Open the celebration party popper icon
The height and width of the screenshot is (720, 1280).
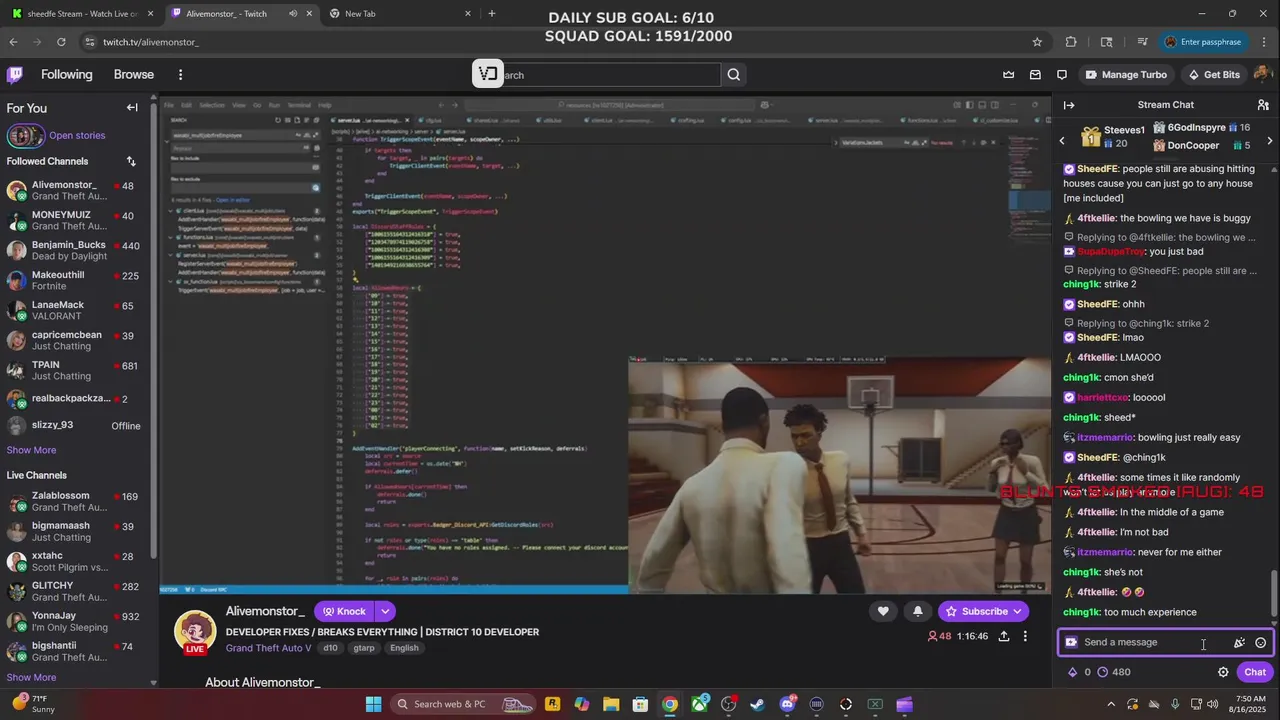1239,643
